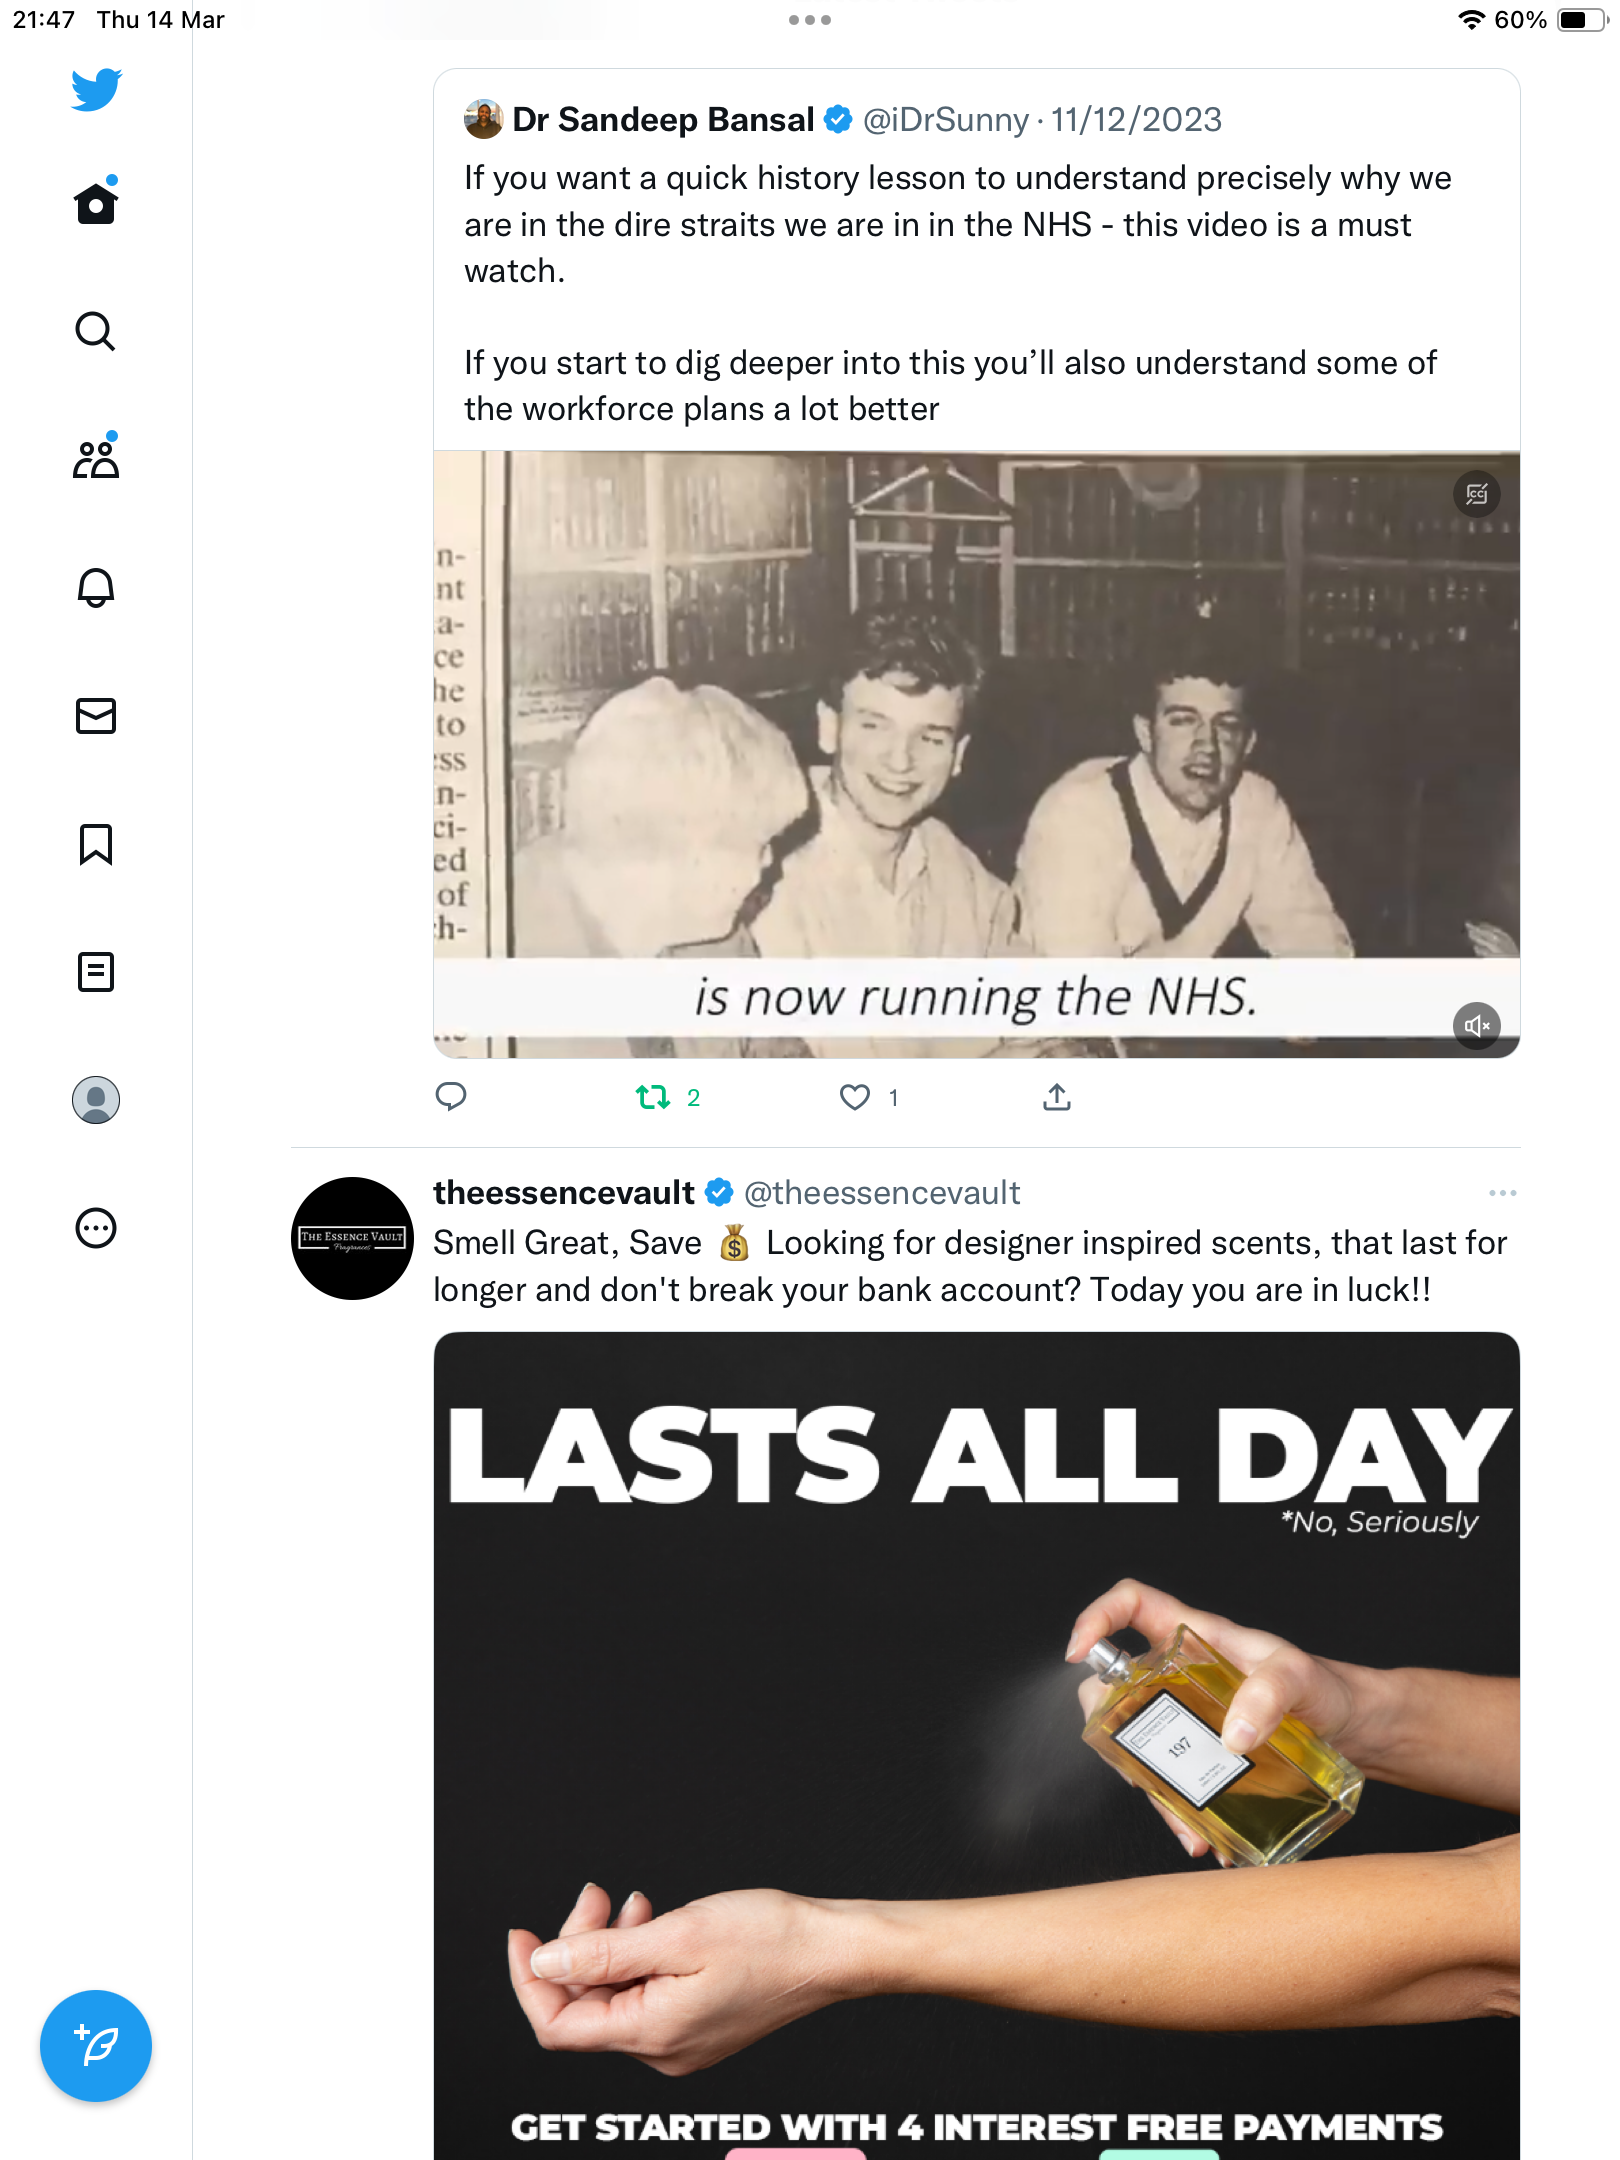Open the profile avatar icon
Viewport: 1620px width, 2160px height.
point(96,1100)
